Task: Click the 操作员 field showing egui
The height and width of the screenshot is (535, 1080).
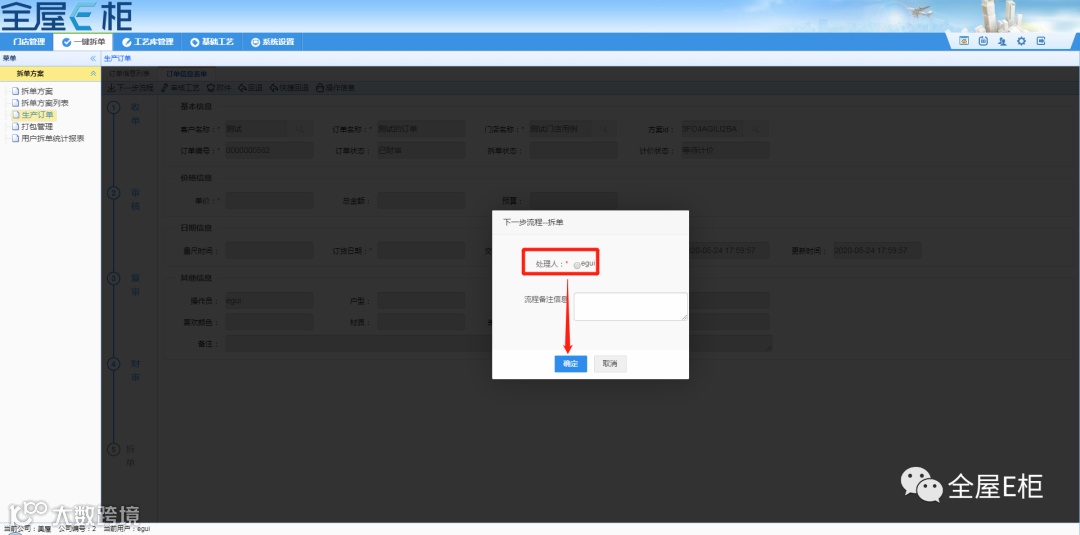Action: pos(269,301)
